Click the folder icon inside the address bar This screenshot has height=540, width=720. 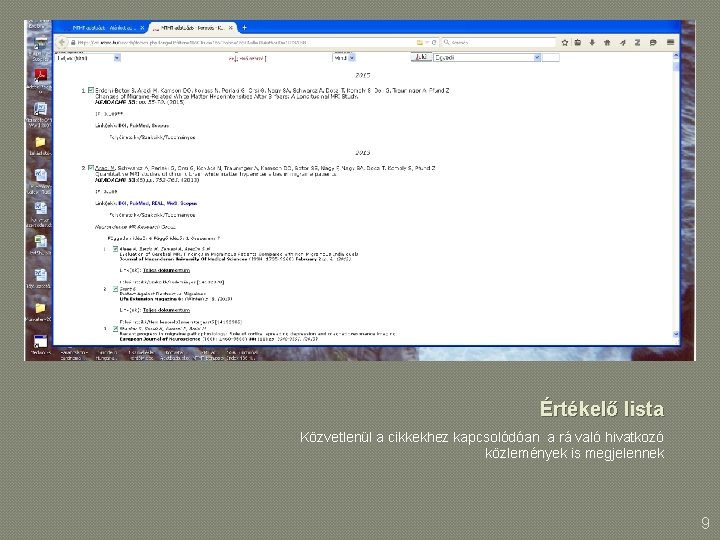tap(419, 42)
